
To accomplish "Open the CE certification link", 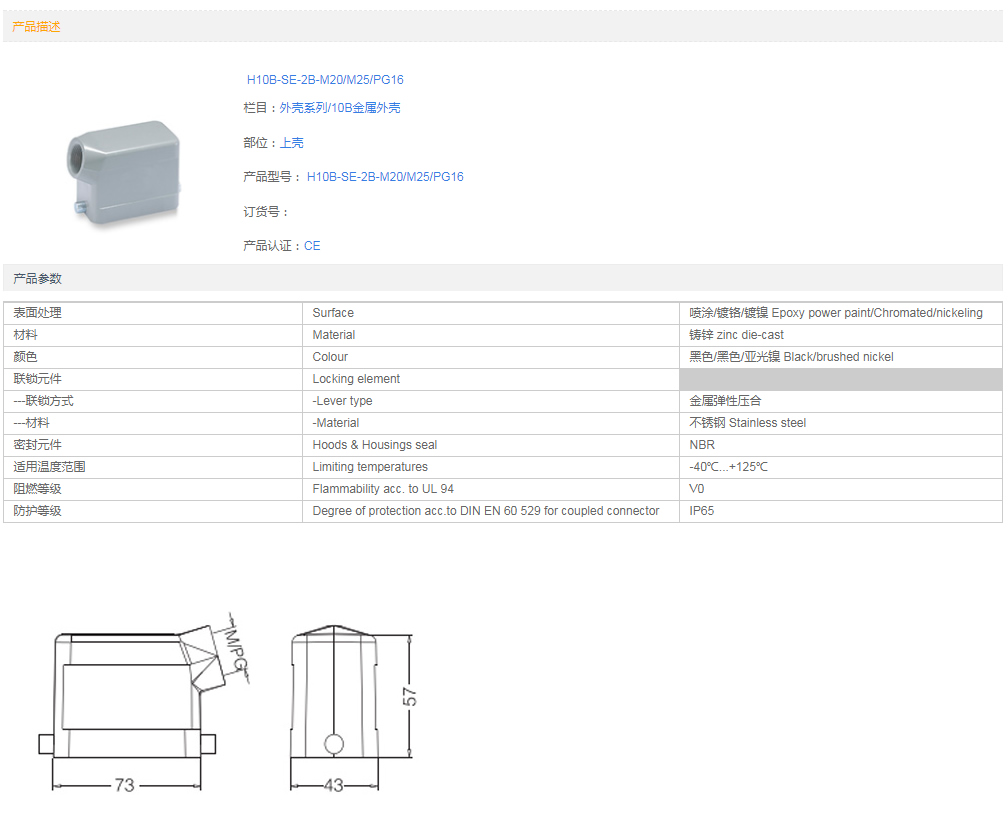I will [x=312, y=246].
